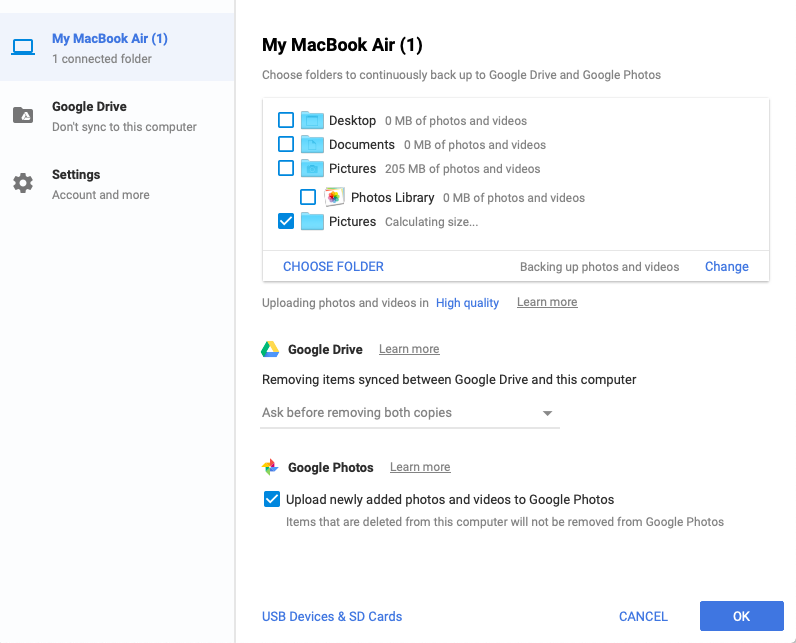Click the 'Calculating size...' text
Image resolution: width=796 pixels, height=643 pixels.
point(432,222)
